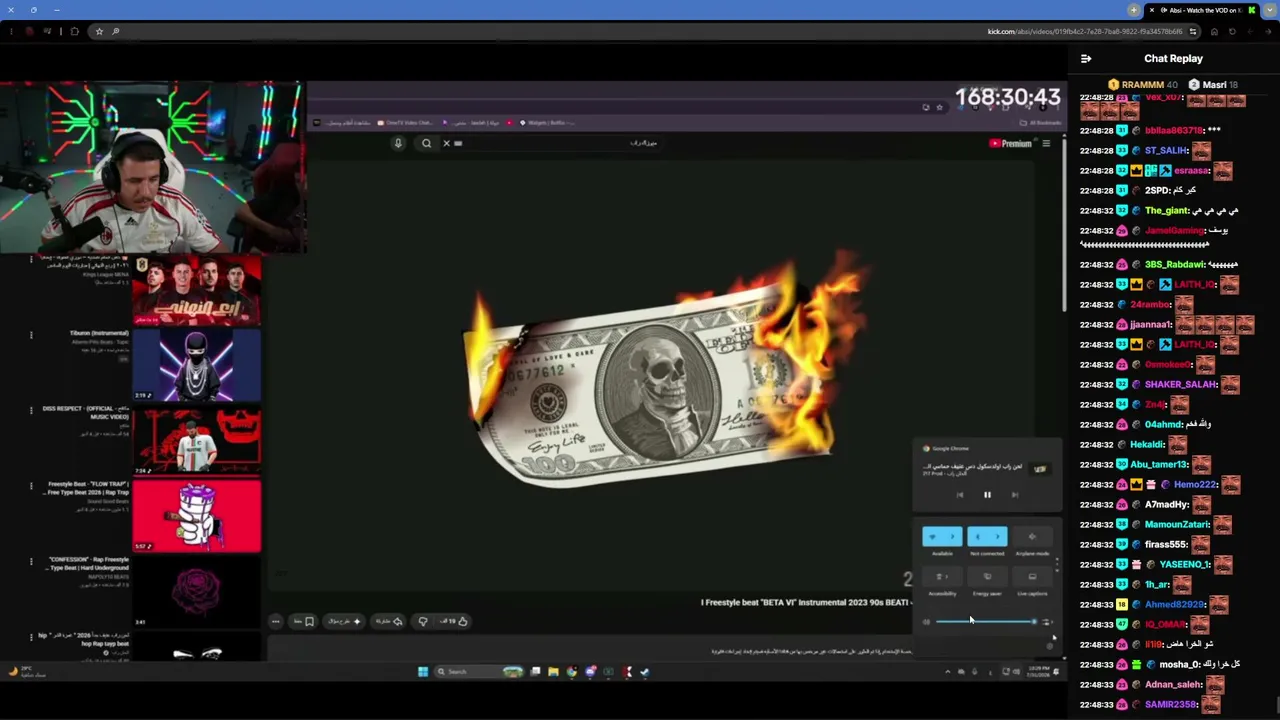Image resolution: width=1280 pixels, height=720 pixels.
Task: Open the notification bell in system tray
Action: pos(1056,672)
